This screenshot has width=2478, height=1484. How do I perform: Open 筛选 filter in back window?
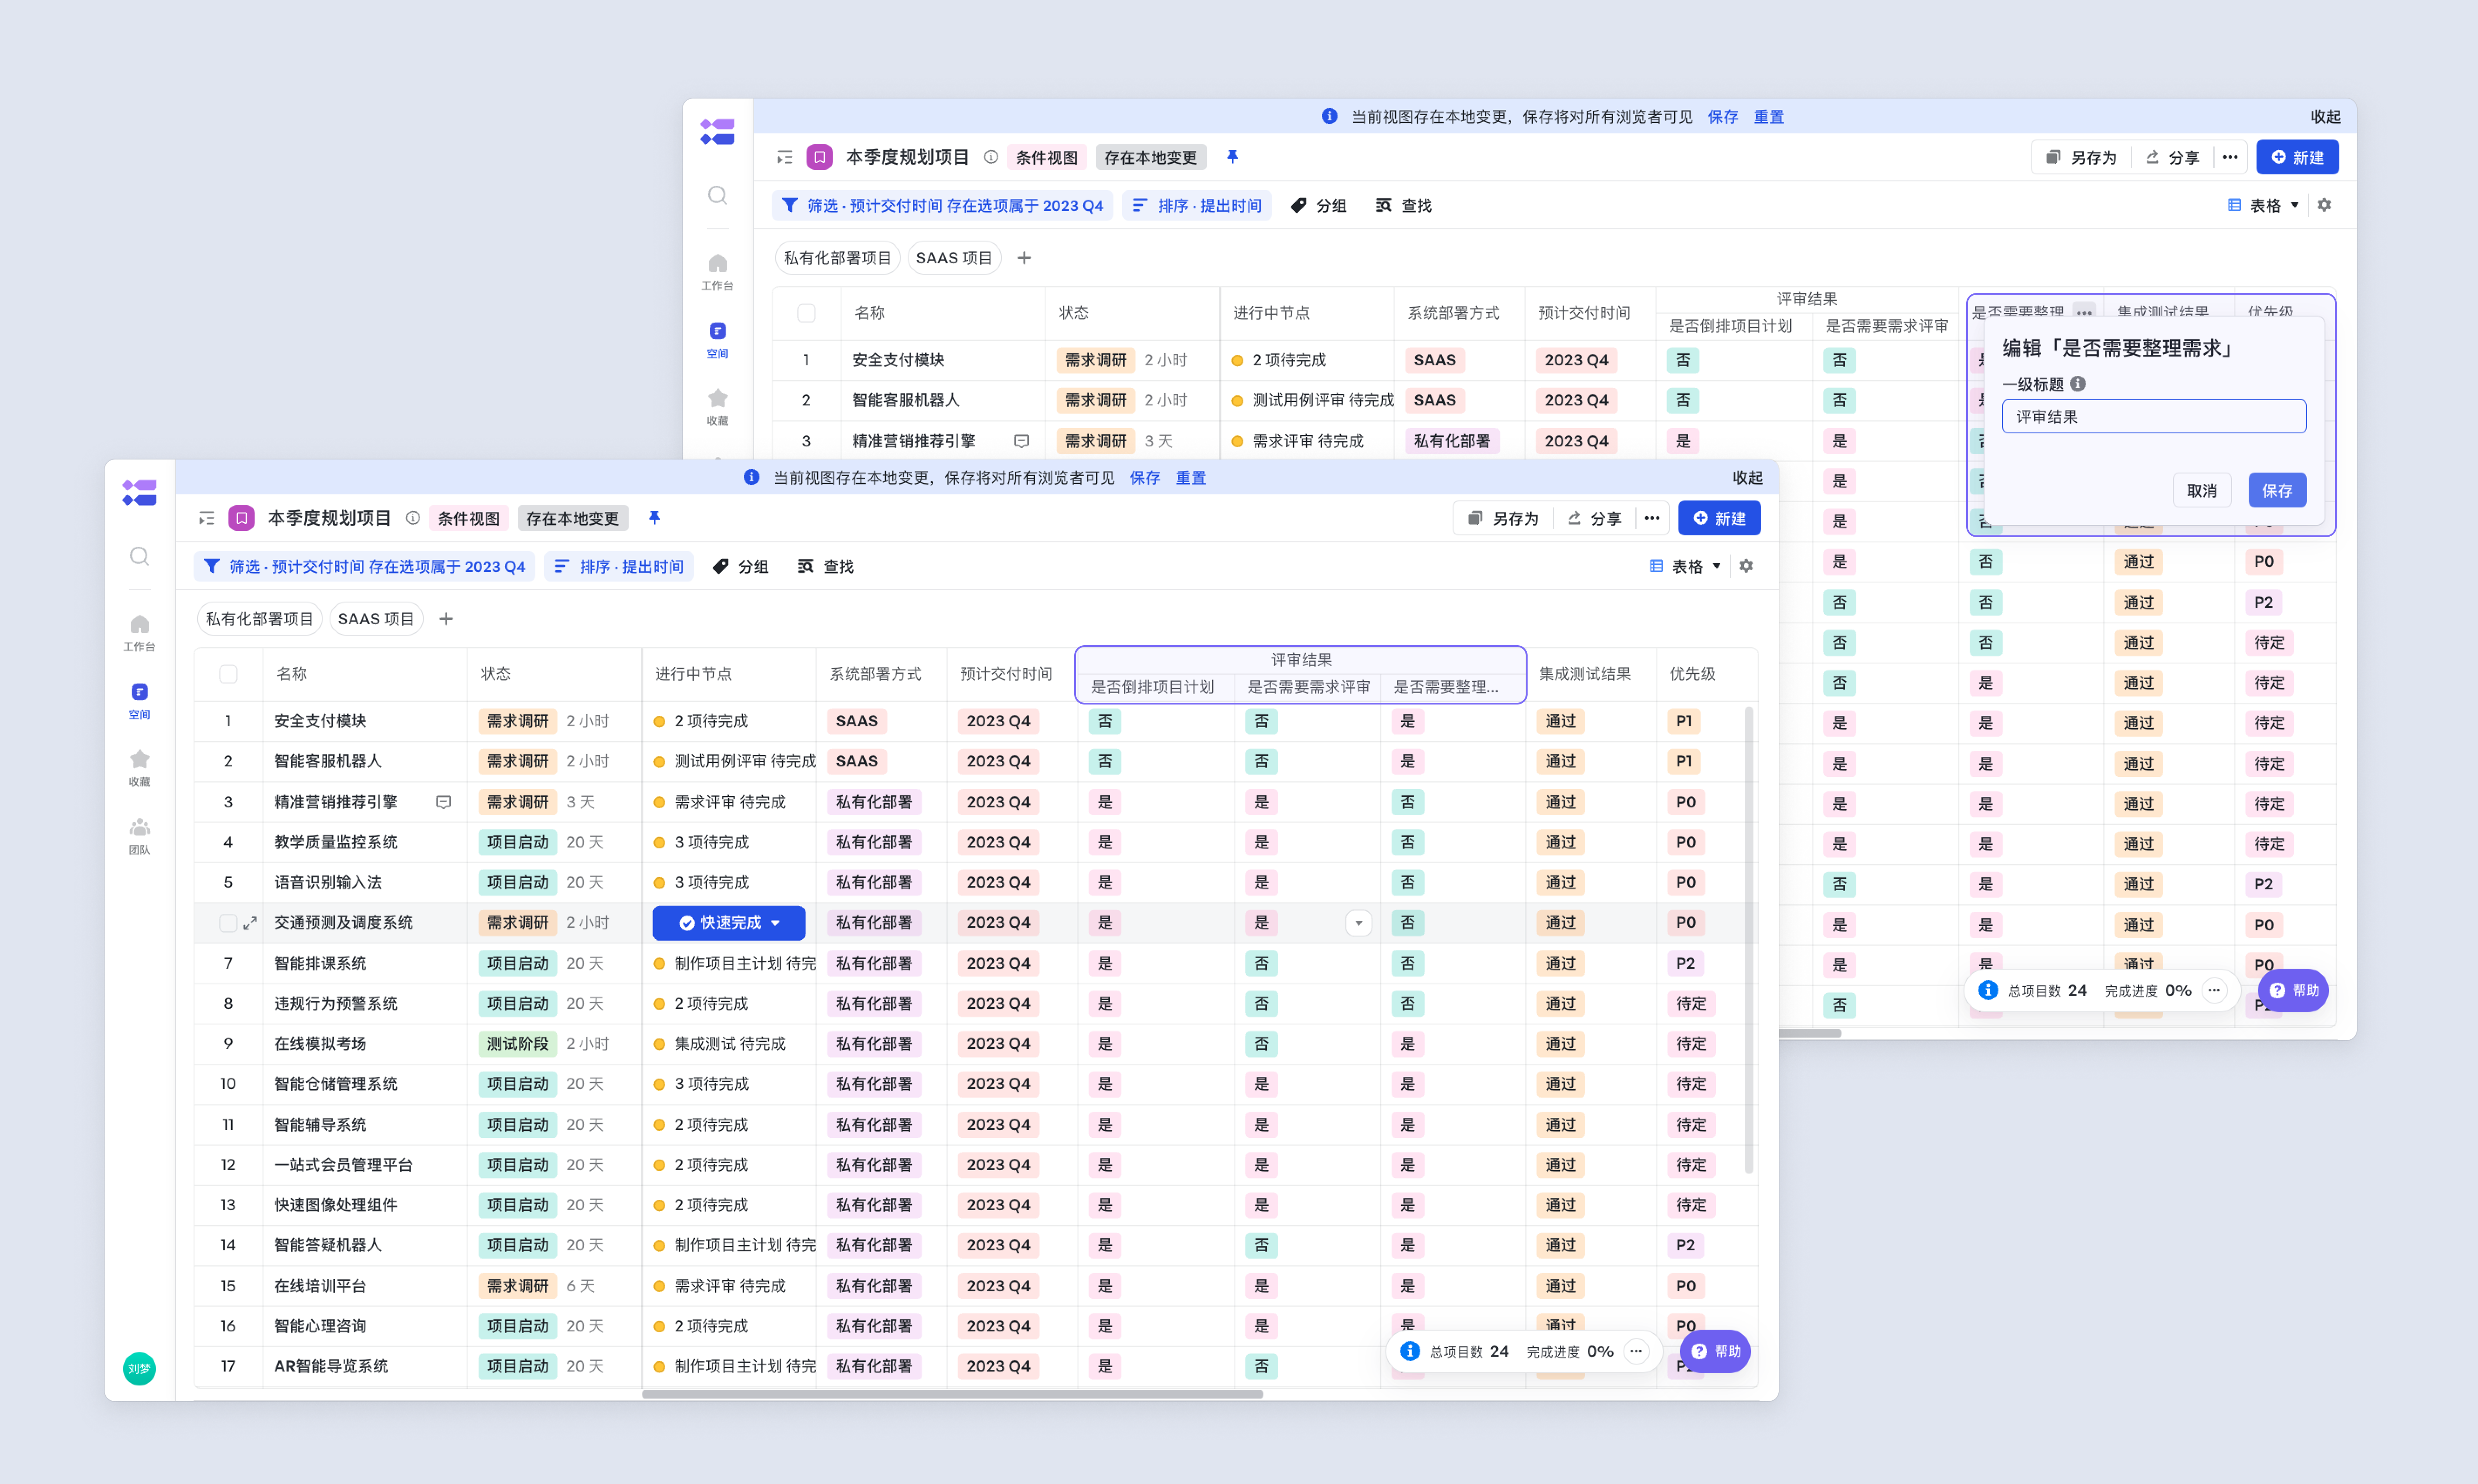[943, 205]
